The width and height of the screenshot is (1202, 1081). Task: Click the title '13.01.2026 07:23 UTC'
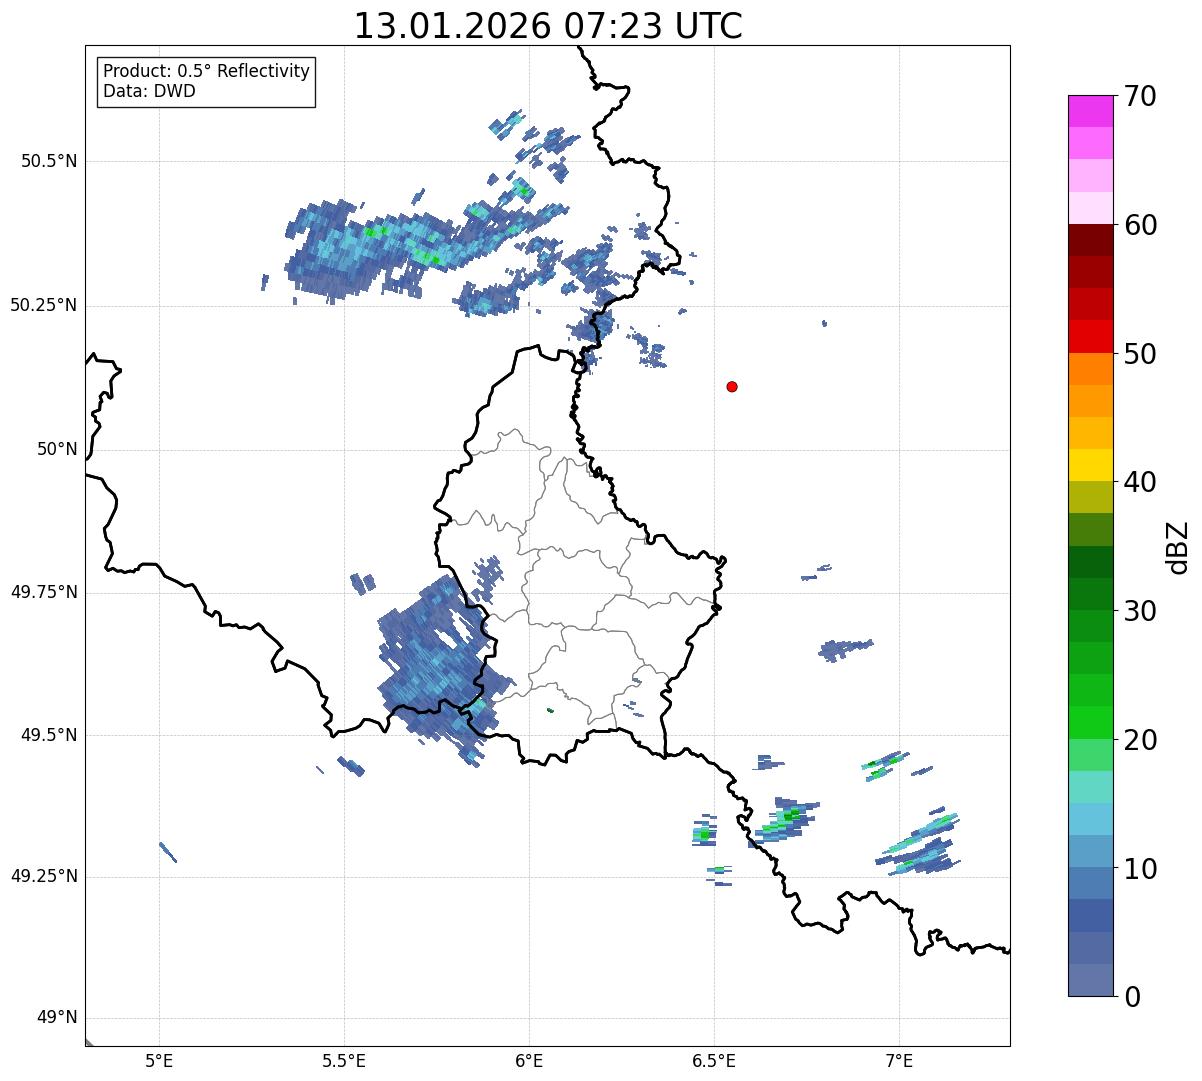548,26
